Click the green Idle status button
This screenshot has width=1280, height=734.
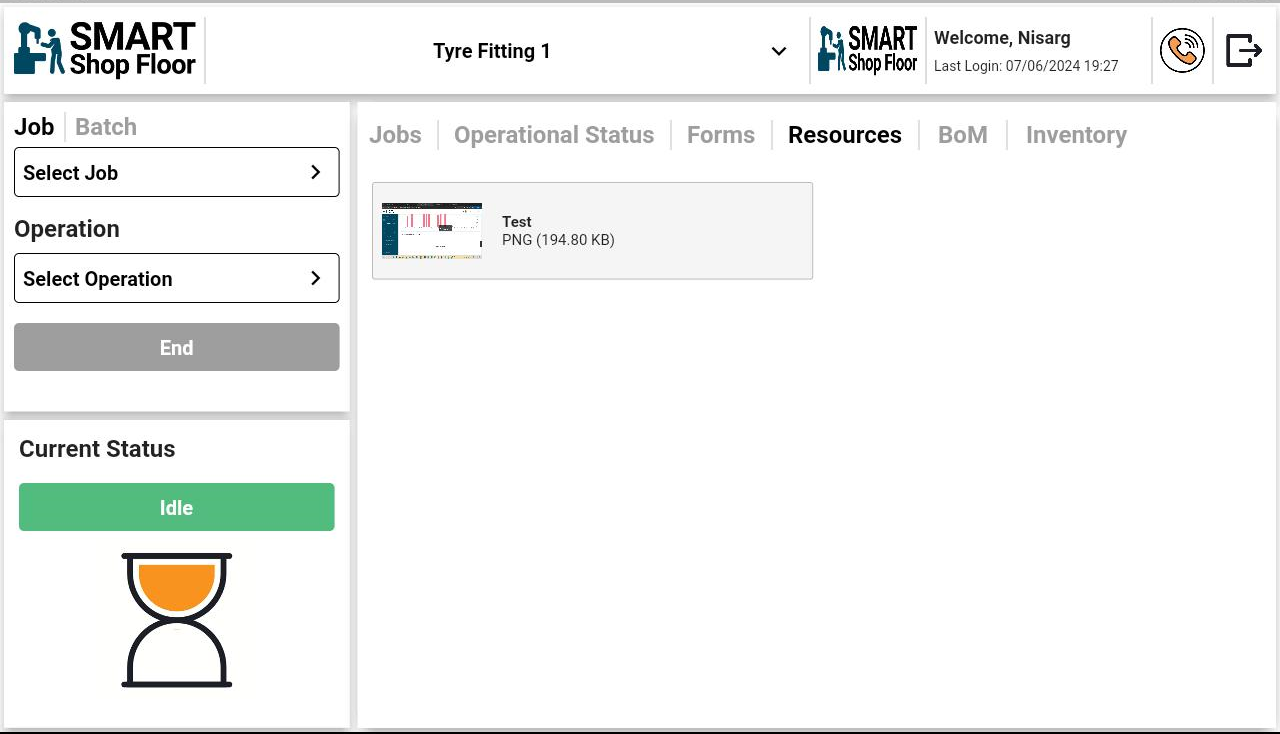point(176,507)
